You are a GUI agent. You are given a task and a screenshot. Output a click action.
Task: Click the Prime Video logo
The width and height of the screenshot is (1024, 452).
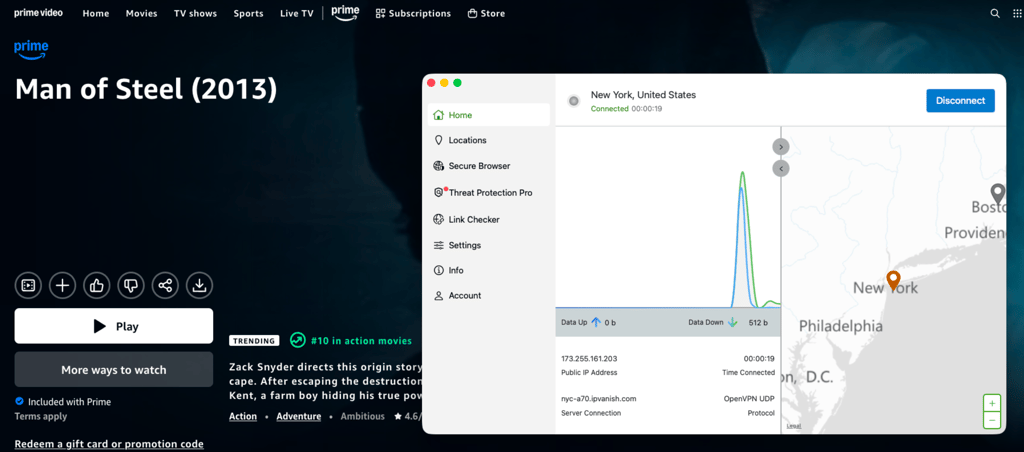(x=39, y=12)
